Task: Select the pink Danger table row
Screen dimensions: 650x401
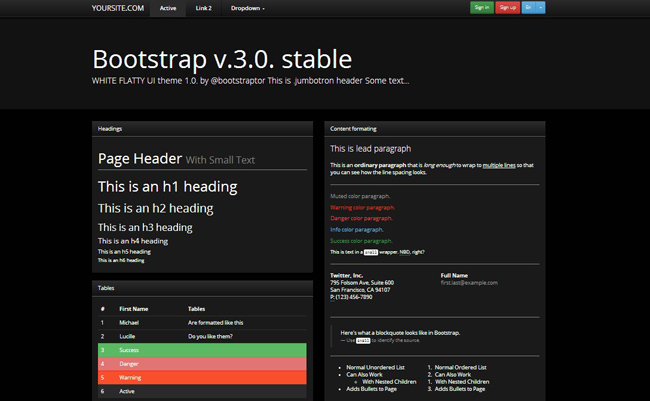Action: [202, 364]
